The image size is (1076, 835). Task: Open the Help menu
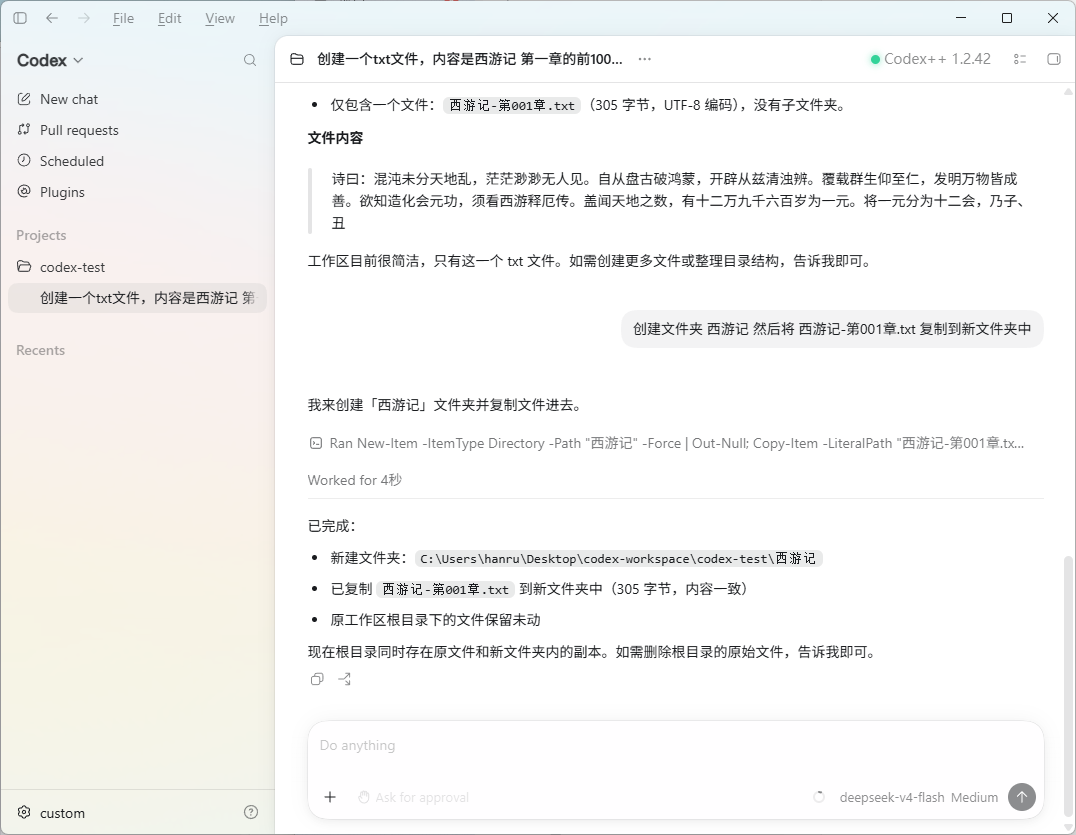[273, 19]
